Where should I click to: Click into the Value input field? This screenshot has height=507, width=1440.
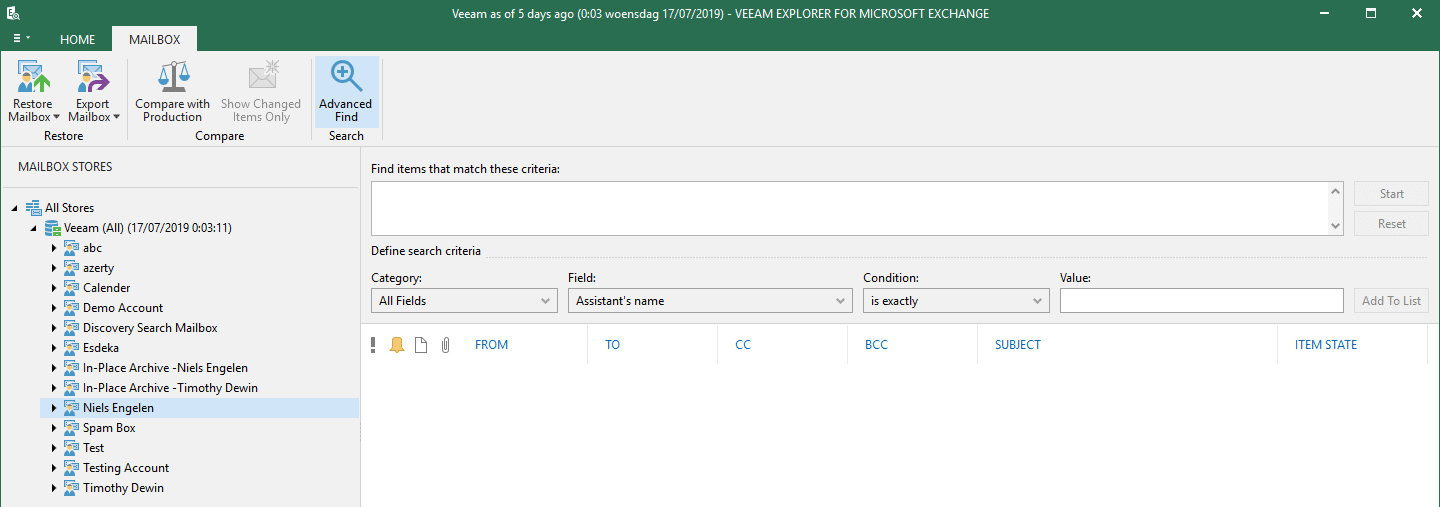(1201, 301)
